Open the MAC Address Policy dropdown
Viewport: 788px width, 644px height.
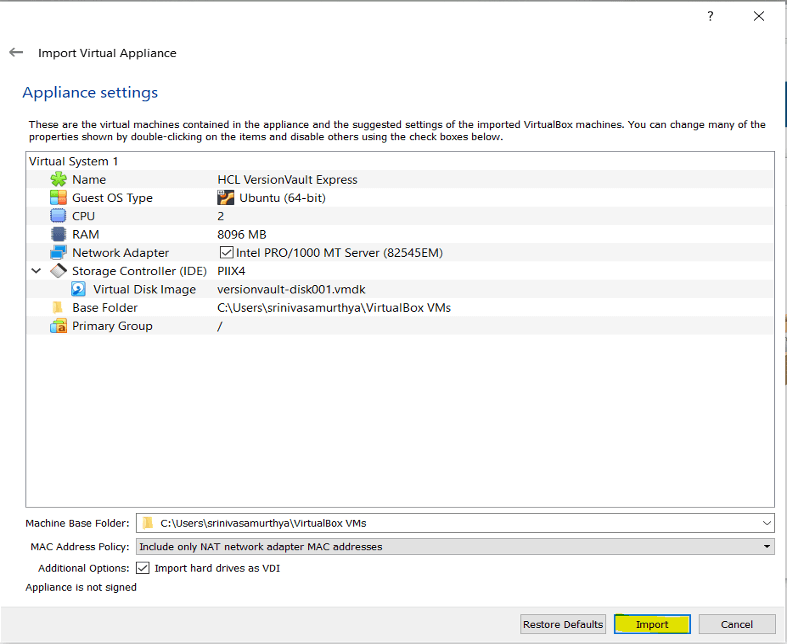click(x=455, y=546)
